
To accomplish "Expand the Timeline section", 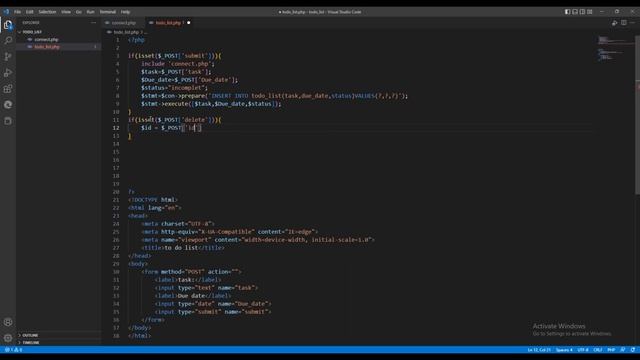I will tap(31, 342).
